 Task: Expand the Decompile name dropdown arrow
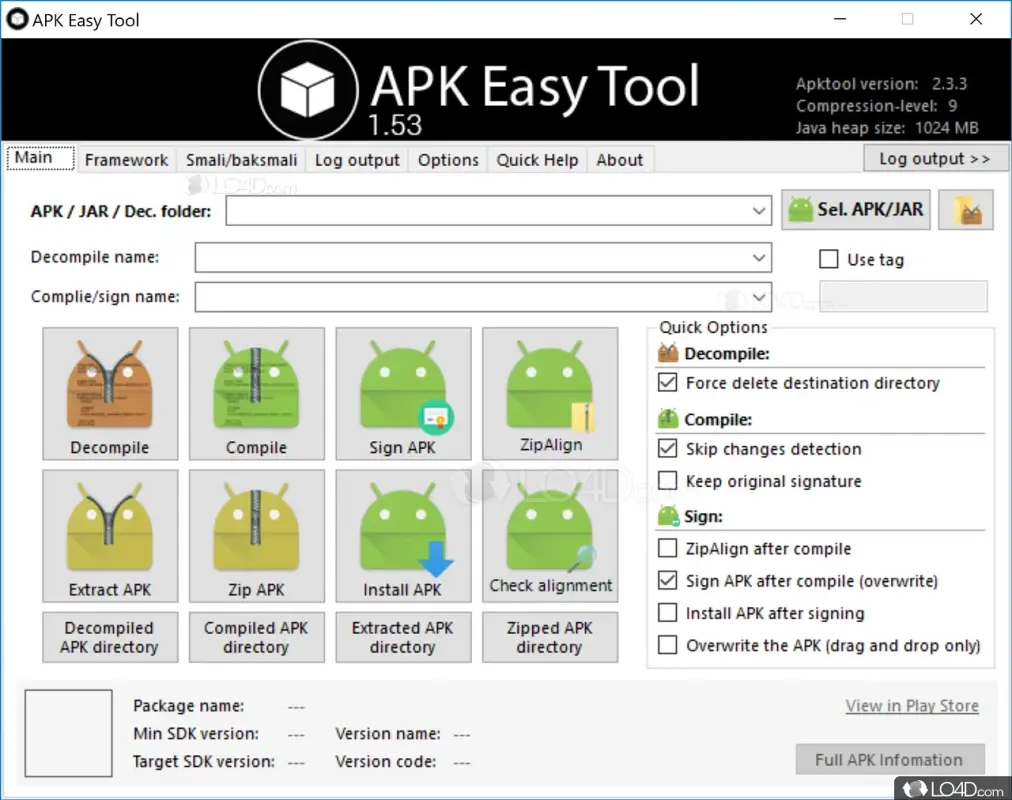click(x=759, y=258)
